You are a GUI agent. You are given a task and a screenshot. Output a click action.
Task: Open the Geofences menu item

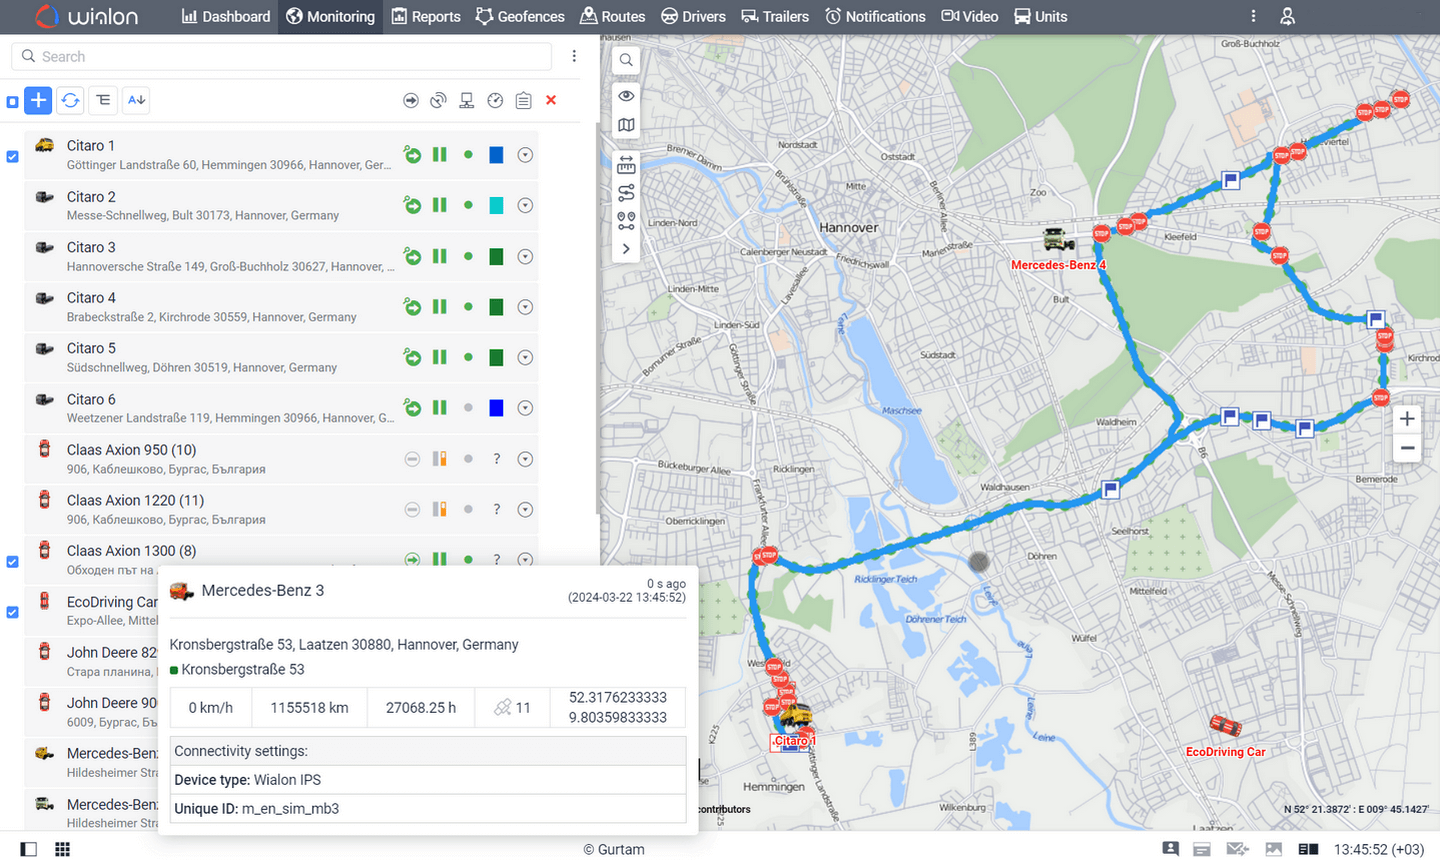tap(520, 16)
